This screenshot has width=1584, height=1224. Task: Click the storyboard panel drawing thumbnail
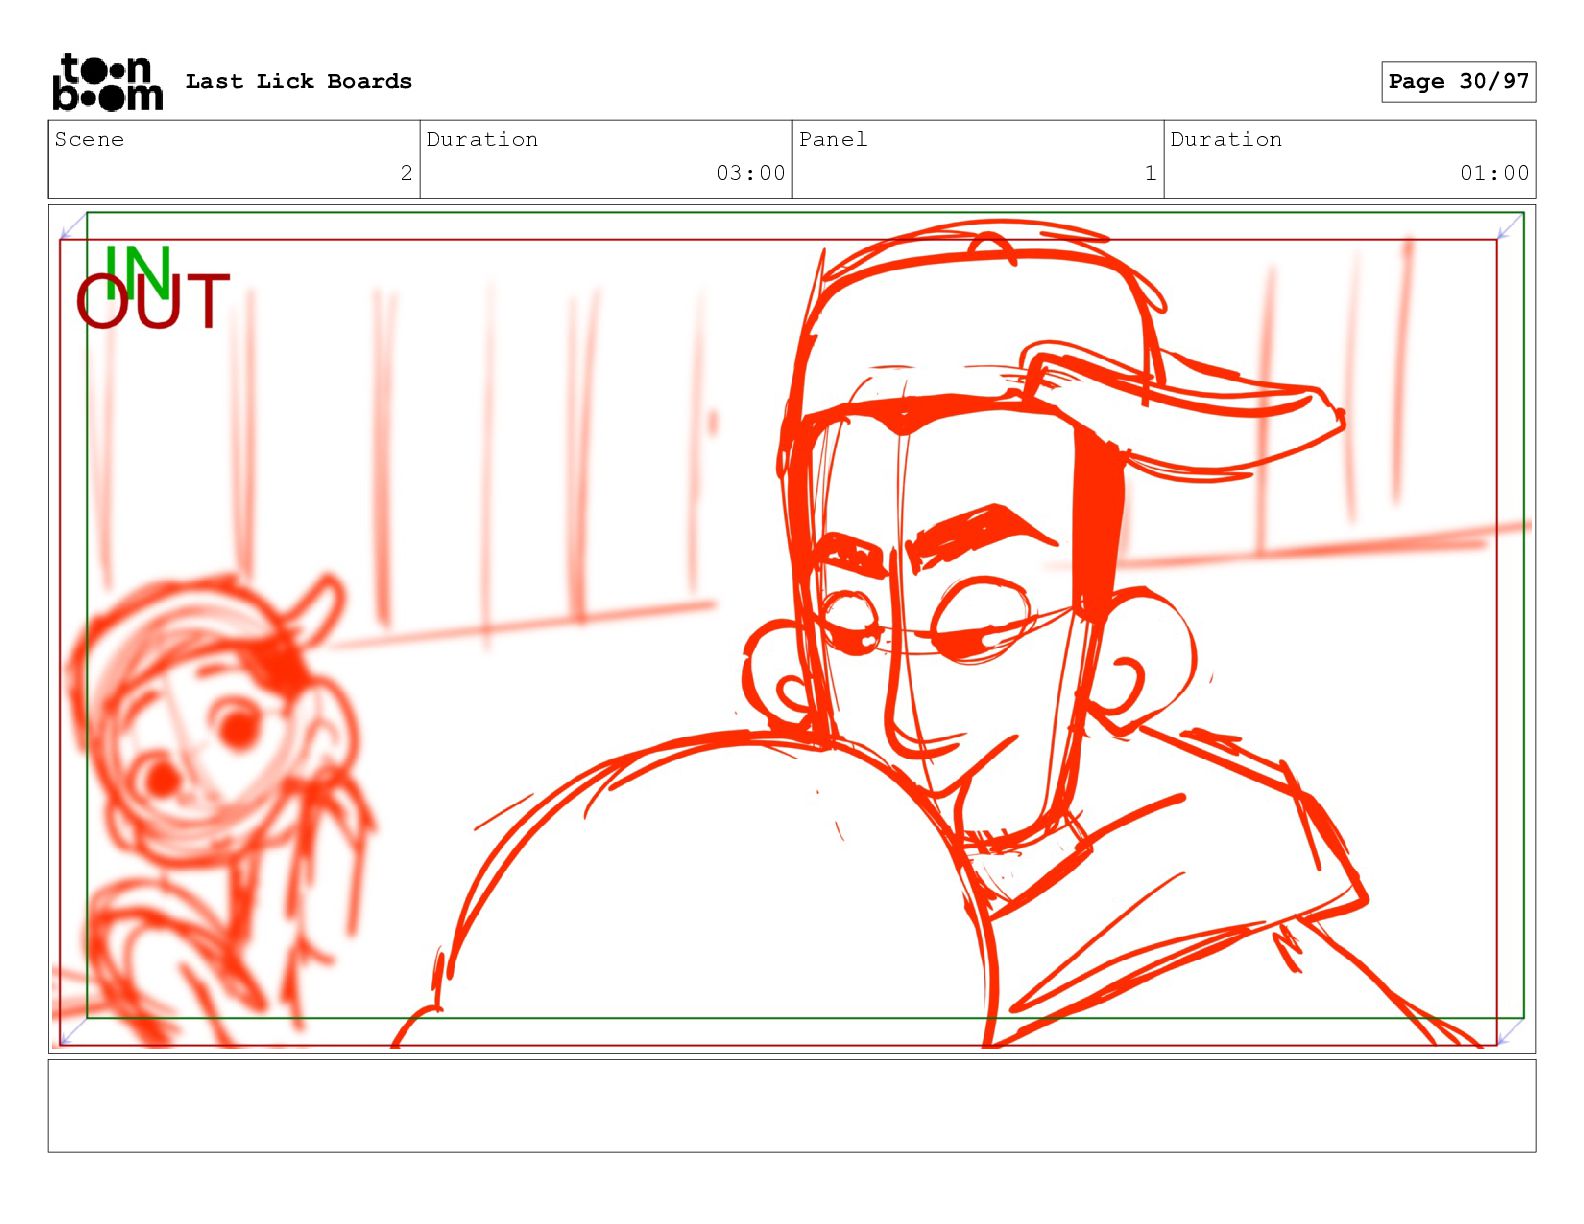click(x=792, y=629)
